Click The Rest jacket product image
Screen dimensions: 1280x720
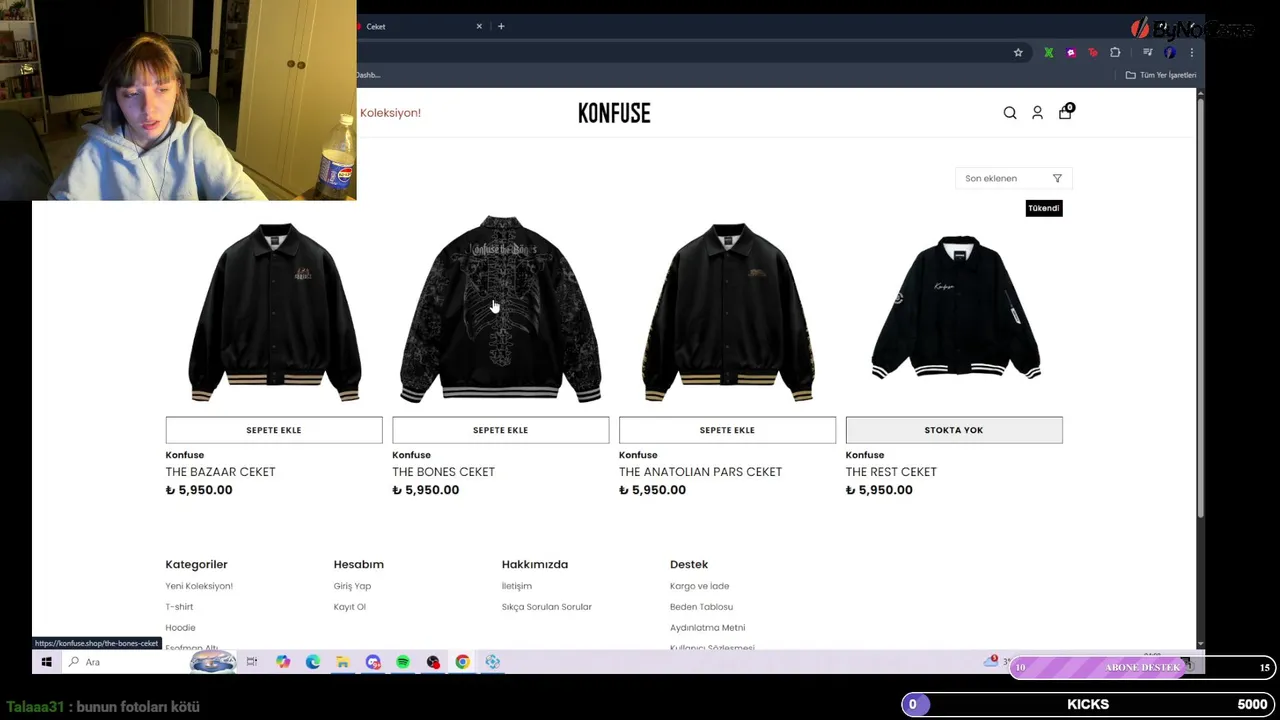pyautogui.click(x=955, y=307)
